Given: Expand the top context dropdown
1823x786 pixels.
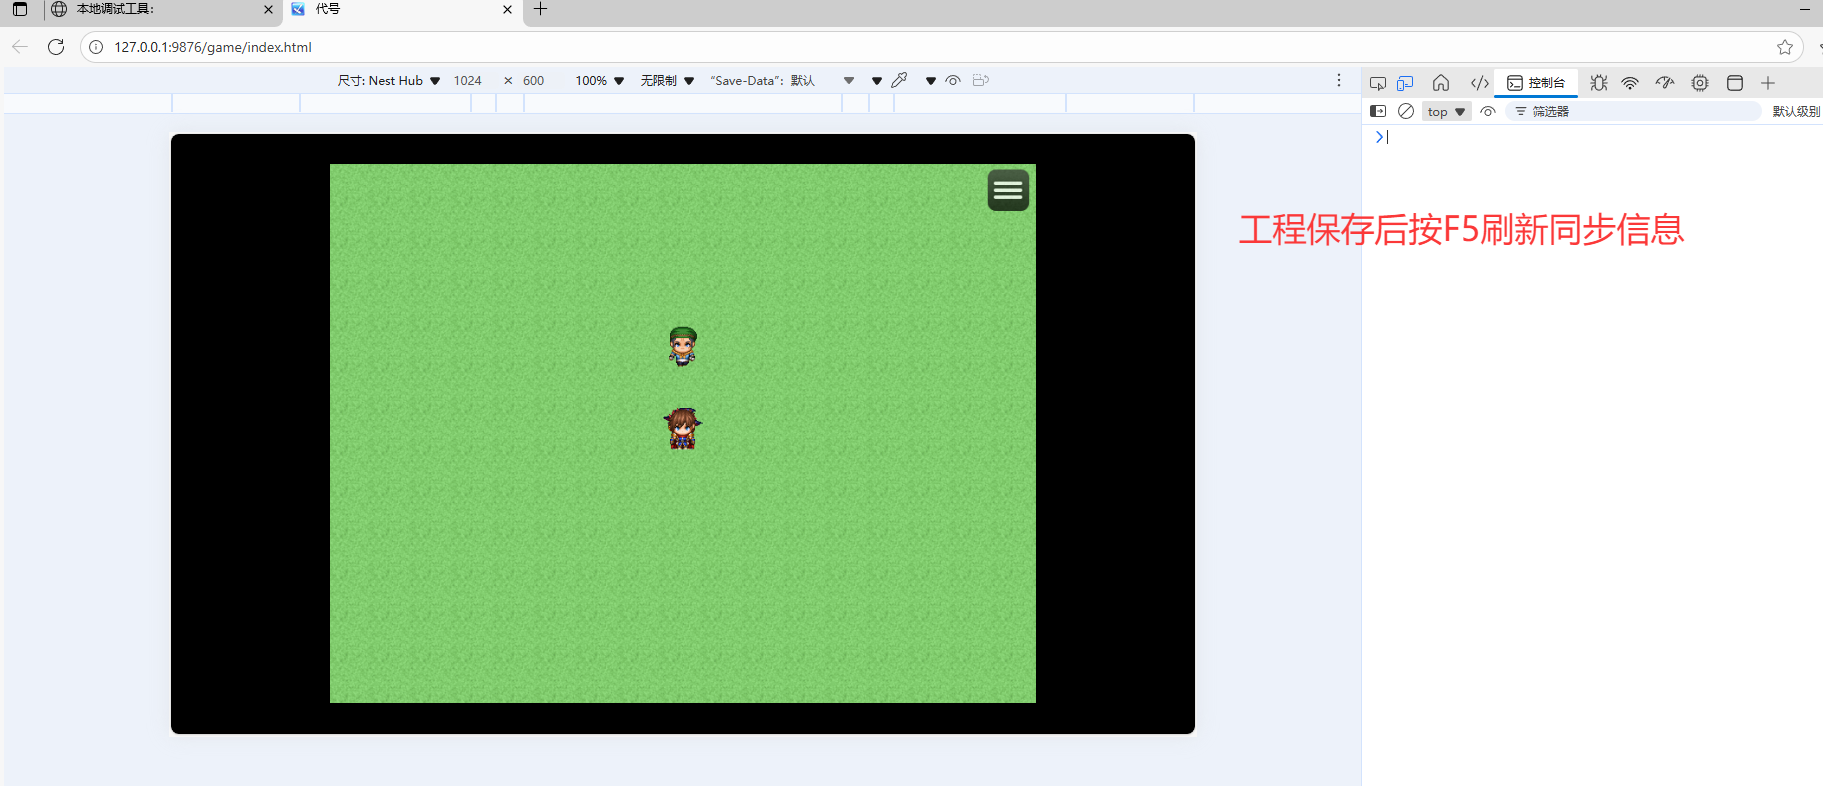Looking at the screenshot, I should (1447, 112).
